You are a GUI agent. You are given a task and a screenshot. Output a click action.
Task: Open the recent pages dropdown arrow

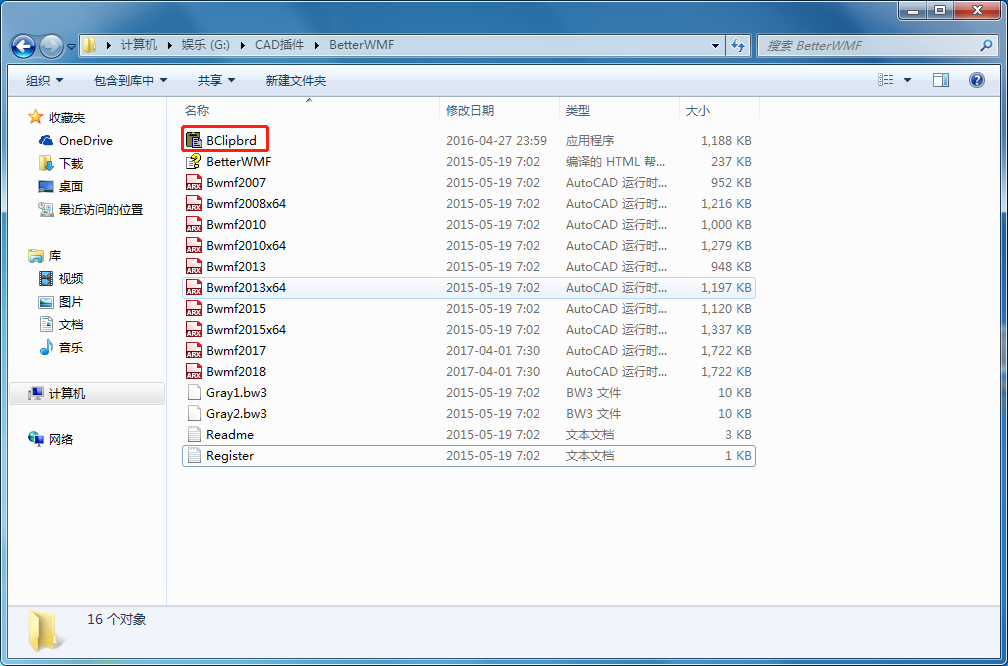tap(71, 46)
